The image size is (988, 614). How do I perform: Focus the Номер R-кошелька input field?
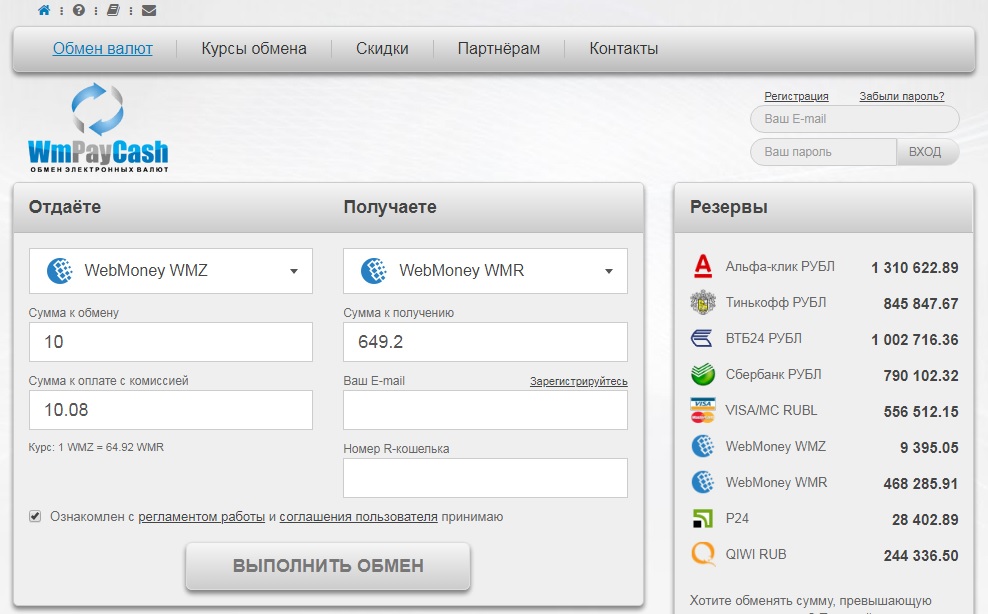click(485, 478)
